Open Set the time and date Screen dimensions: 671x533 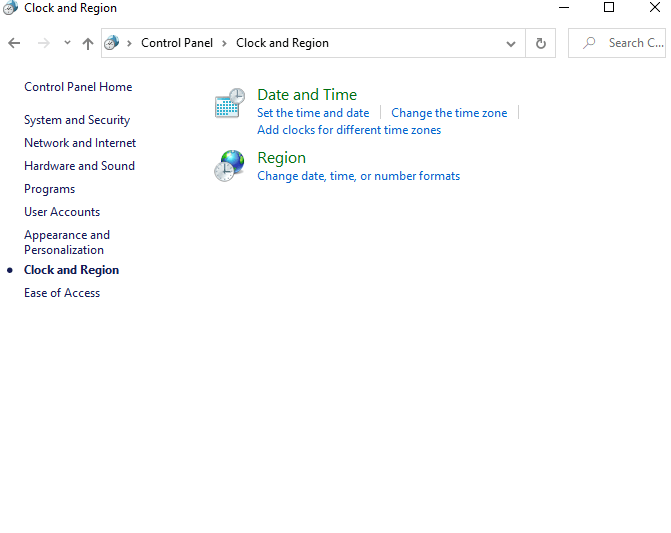pos(313,113)
